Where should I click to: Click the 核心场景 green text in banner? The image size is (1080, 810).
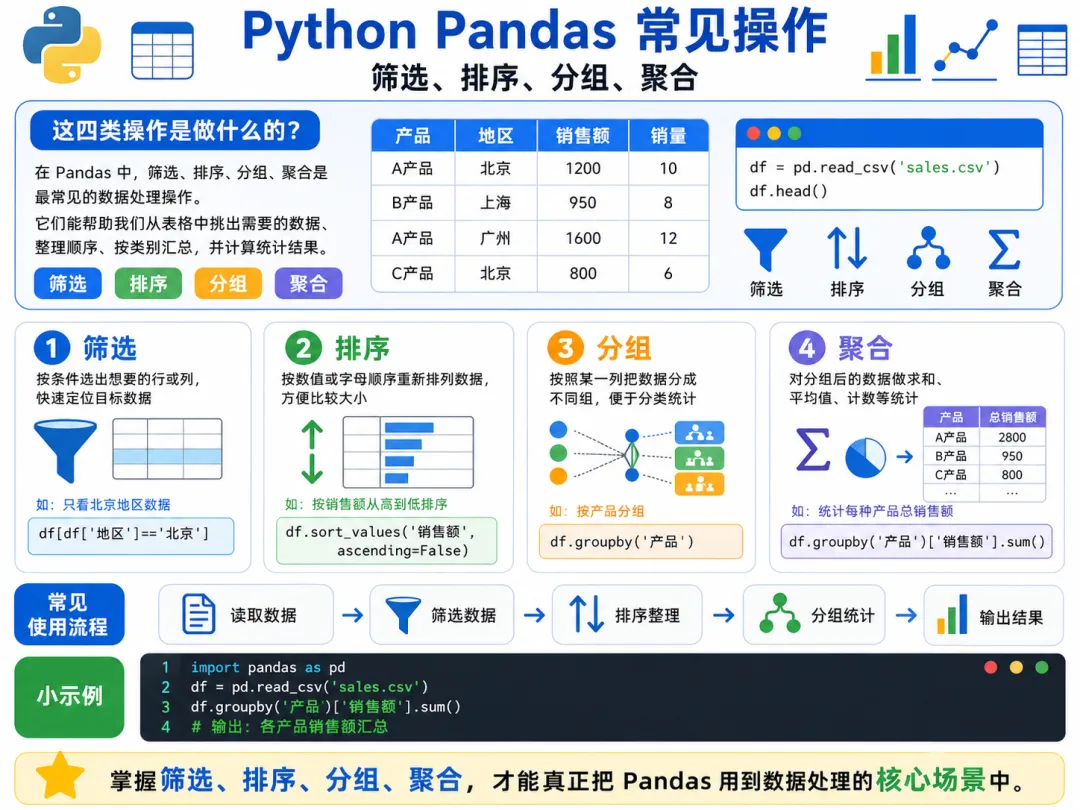(931, 780)
